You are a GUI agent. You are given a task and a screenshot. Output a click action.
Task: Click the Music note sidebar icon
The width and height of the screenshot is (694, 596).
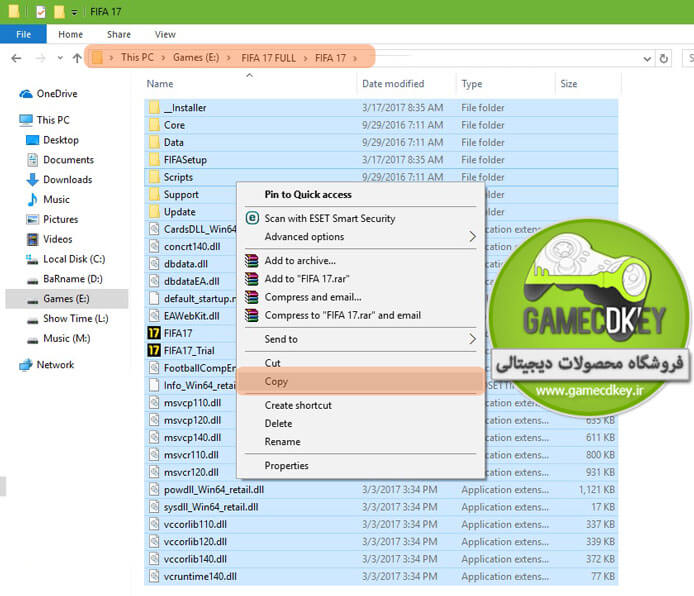point(33,200)
